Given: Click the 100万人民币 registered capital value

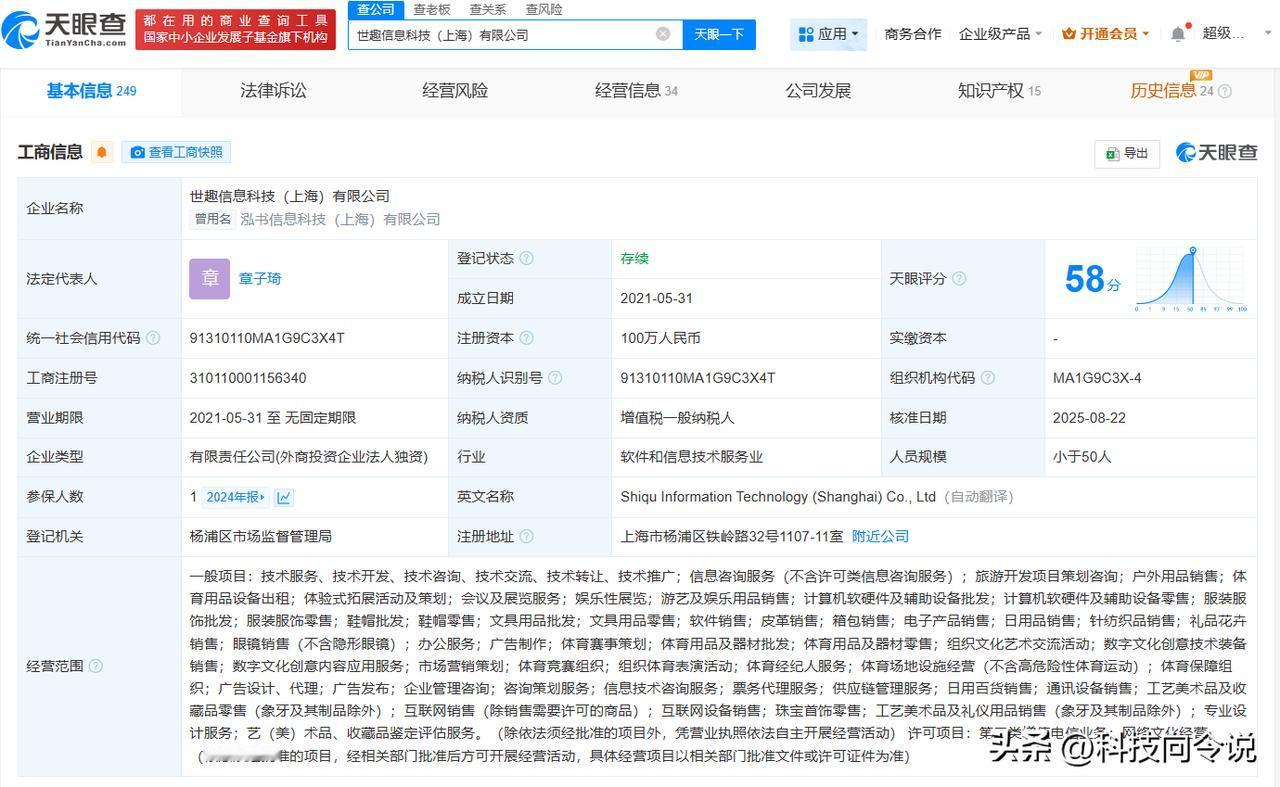Looking at the screenshot, I should pos(660,338).
